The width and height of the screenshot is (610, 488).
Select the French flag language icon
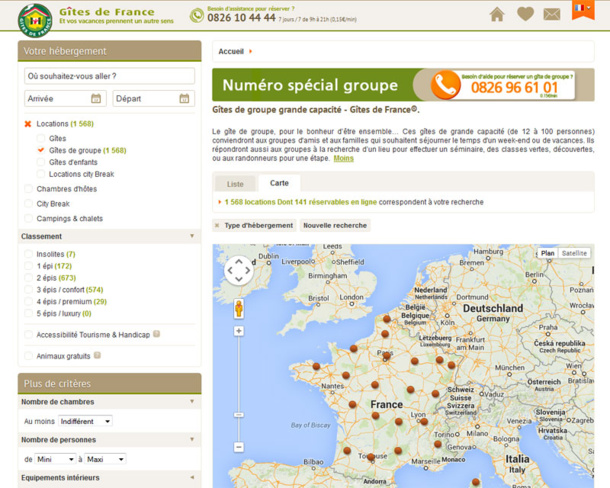point(583,9)
